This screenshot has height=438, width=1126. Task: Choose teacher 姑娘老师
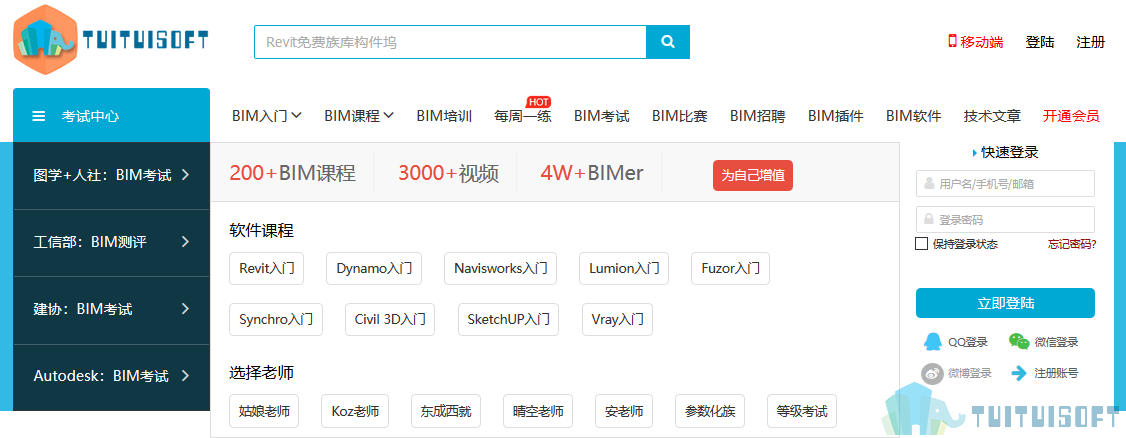click(264, 411)
